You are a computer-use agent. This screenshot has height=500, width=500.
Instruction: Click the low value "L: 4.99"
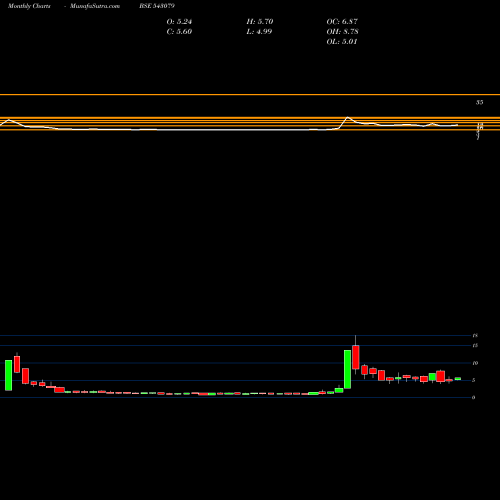tap(259, 32)
